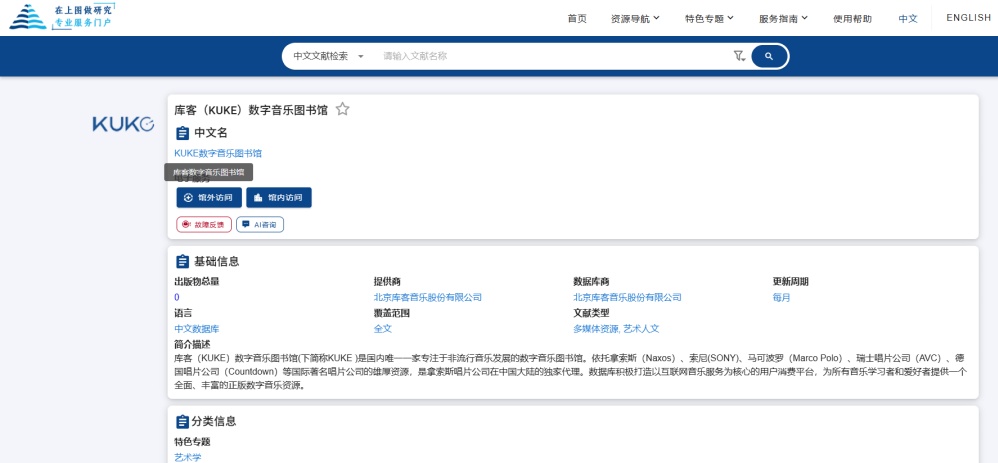Switch language to ENGLISH
This screenshot has width=998, height=463.
coord(968,18)
